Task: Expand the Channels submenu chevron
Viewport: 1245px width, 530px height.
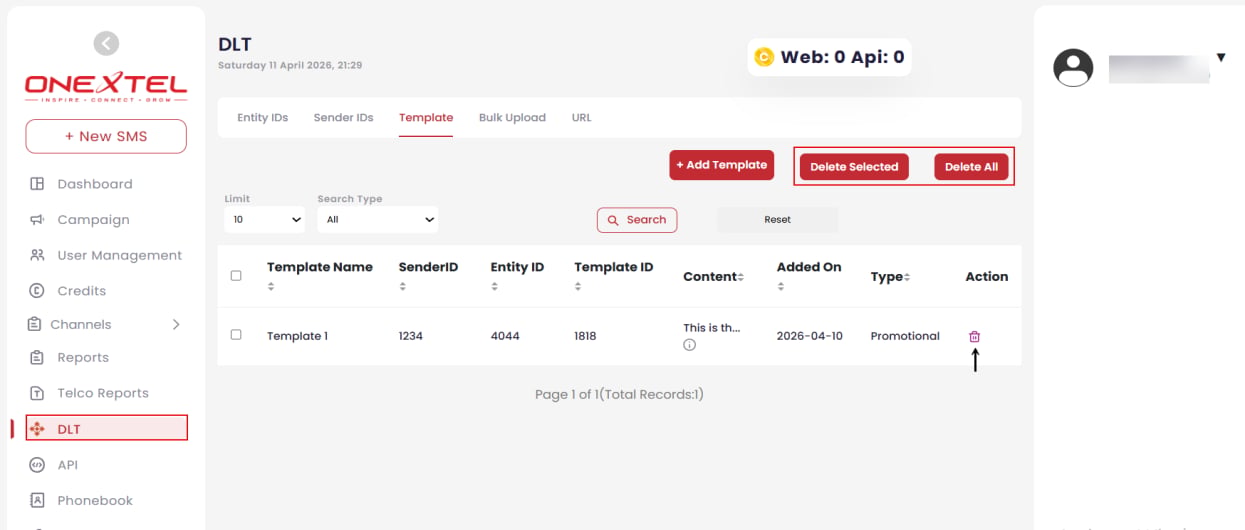Action: click(176, 324)
